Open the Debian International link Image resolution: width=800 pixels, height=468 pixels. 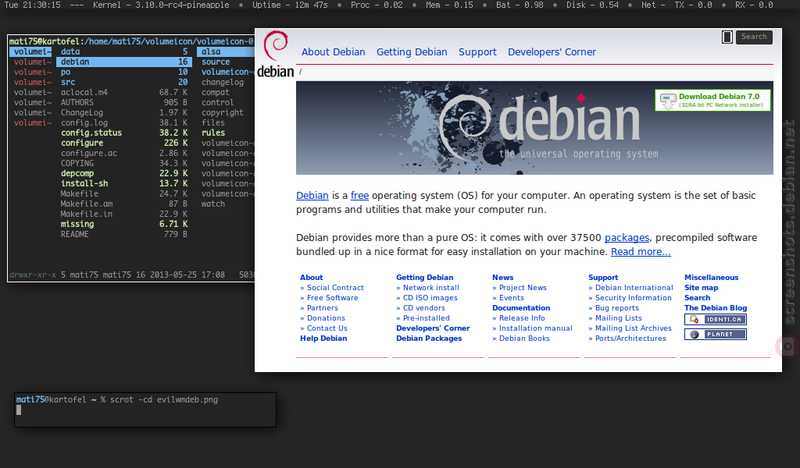[634, 288]
